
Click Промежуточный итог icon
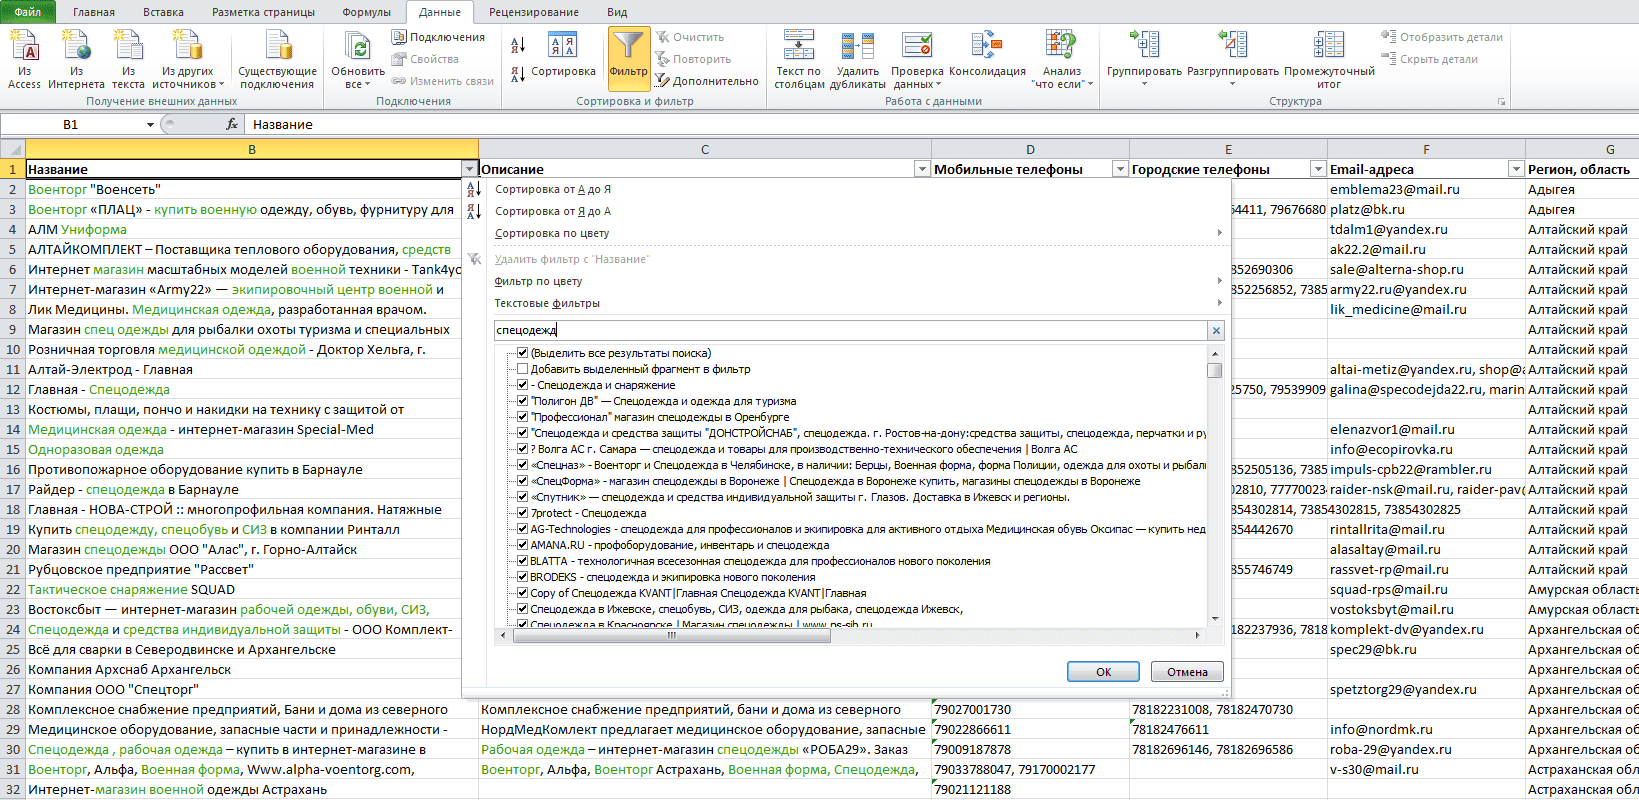[x=1329, y=60]
